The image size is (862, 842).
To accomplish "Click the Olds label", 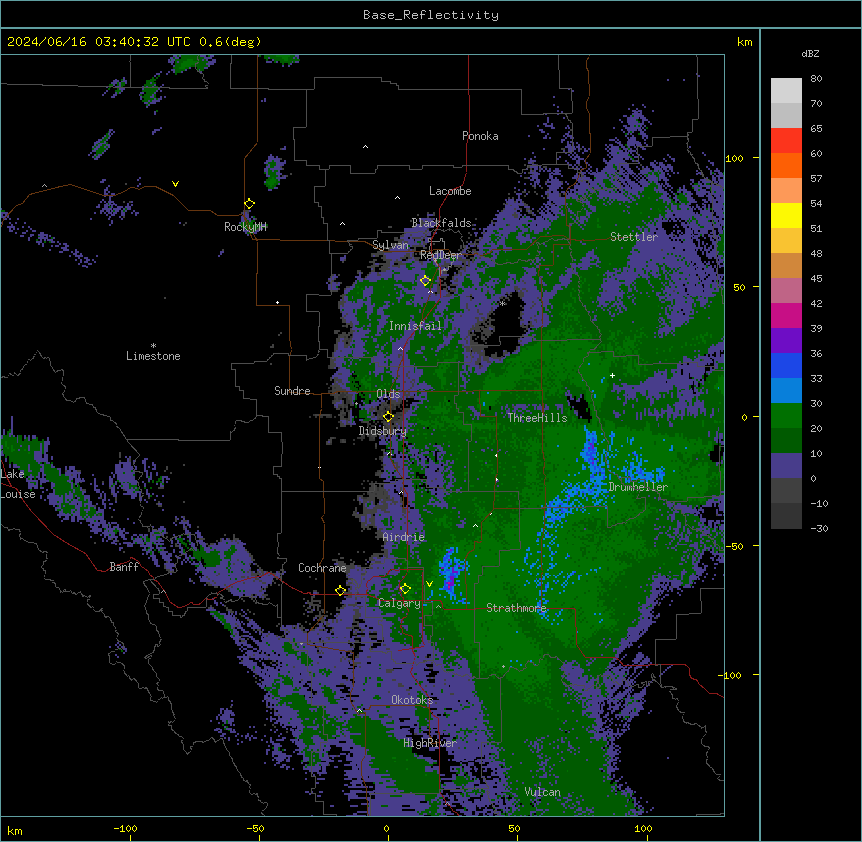I will [388, 394].
